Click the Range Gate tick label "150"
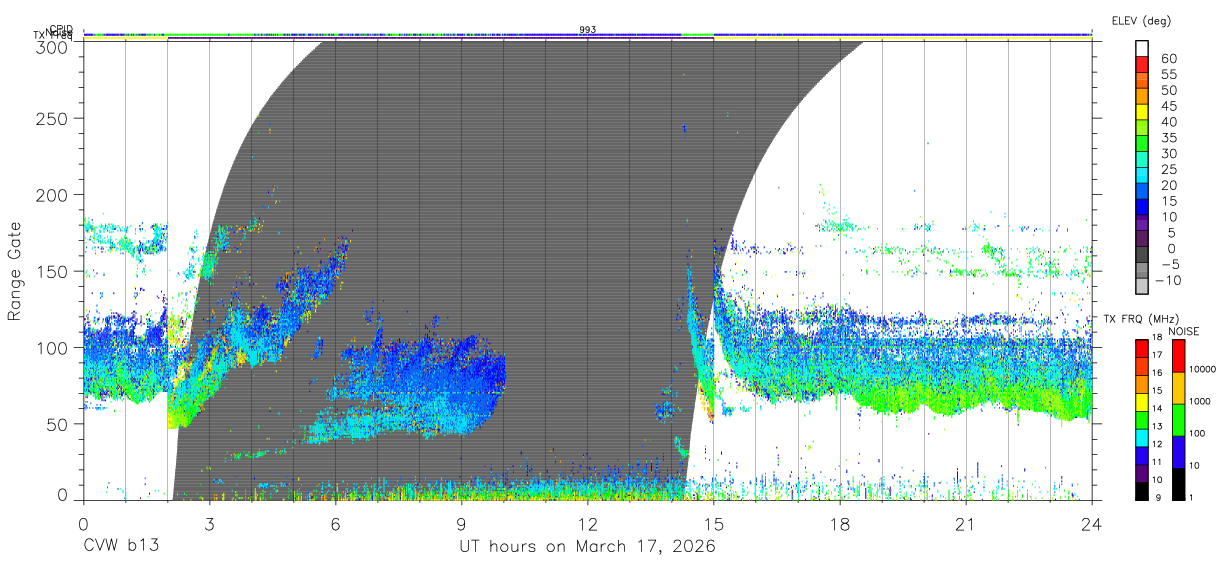Viewport: 1228px width, 567px height. [50, 271]
